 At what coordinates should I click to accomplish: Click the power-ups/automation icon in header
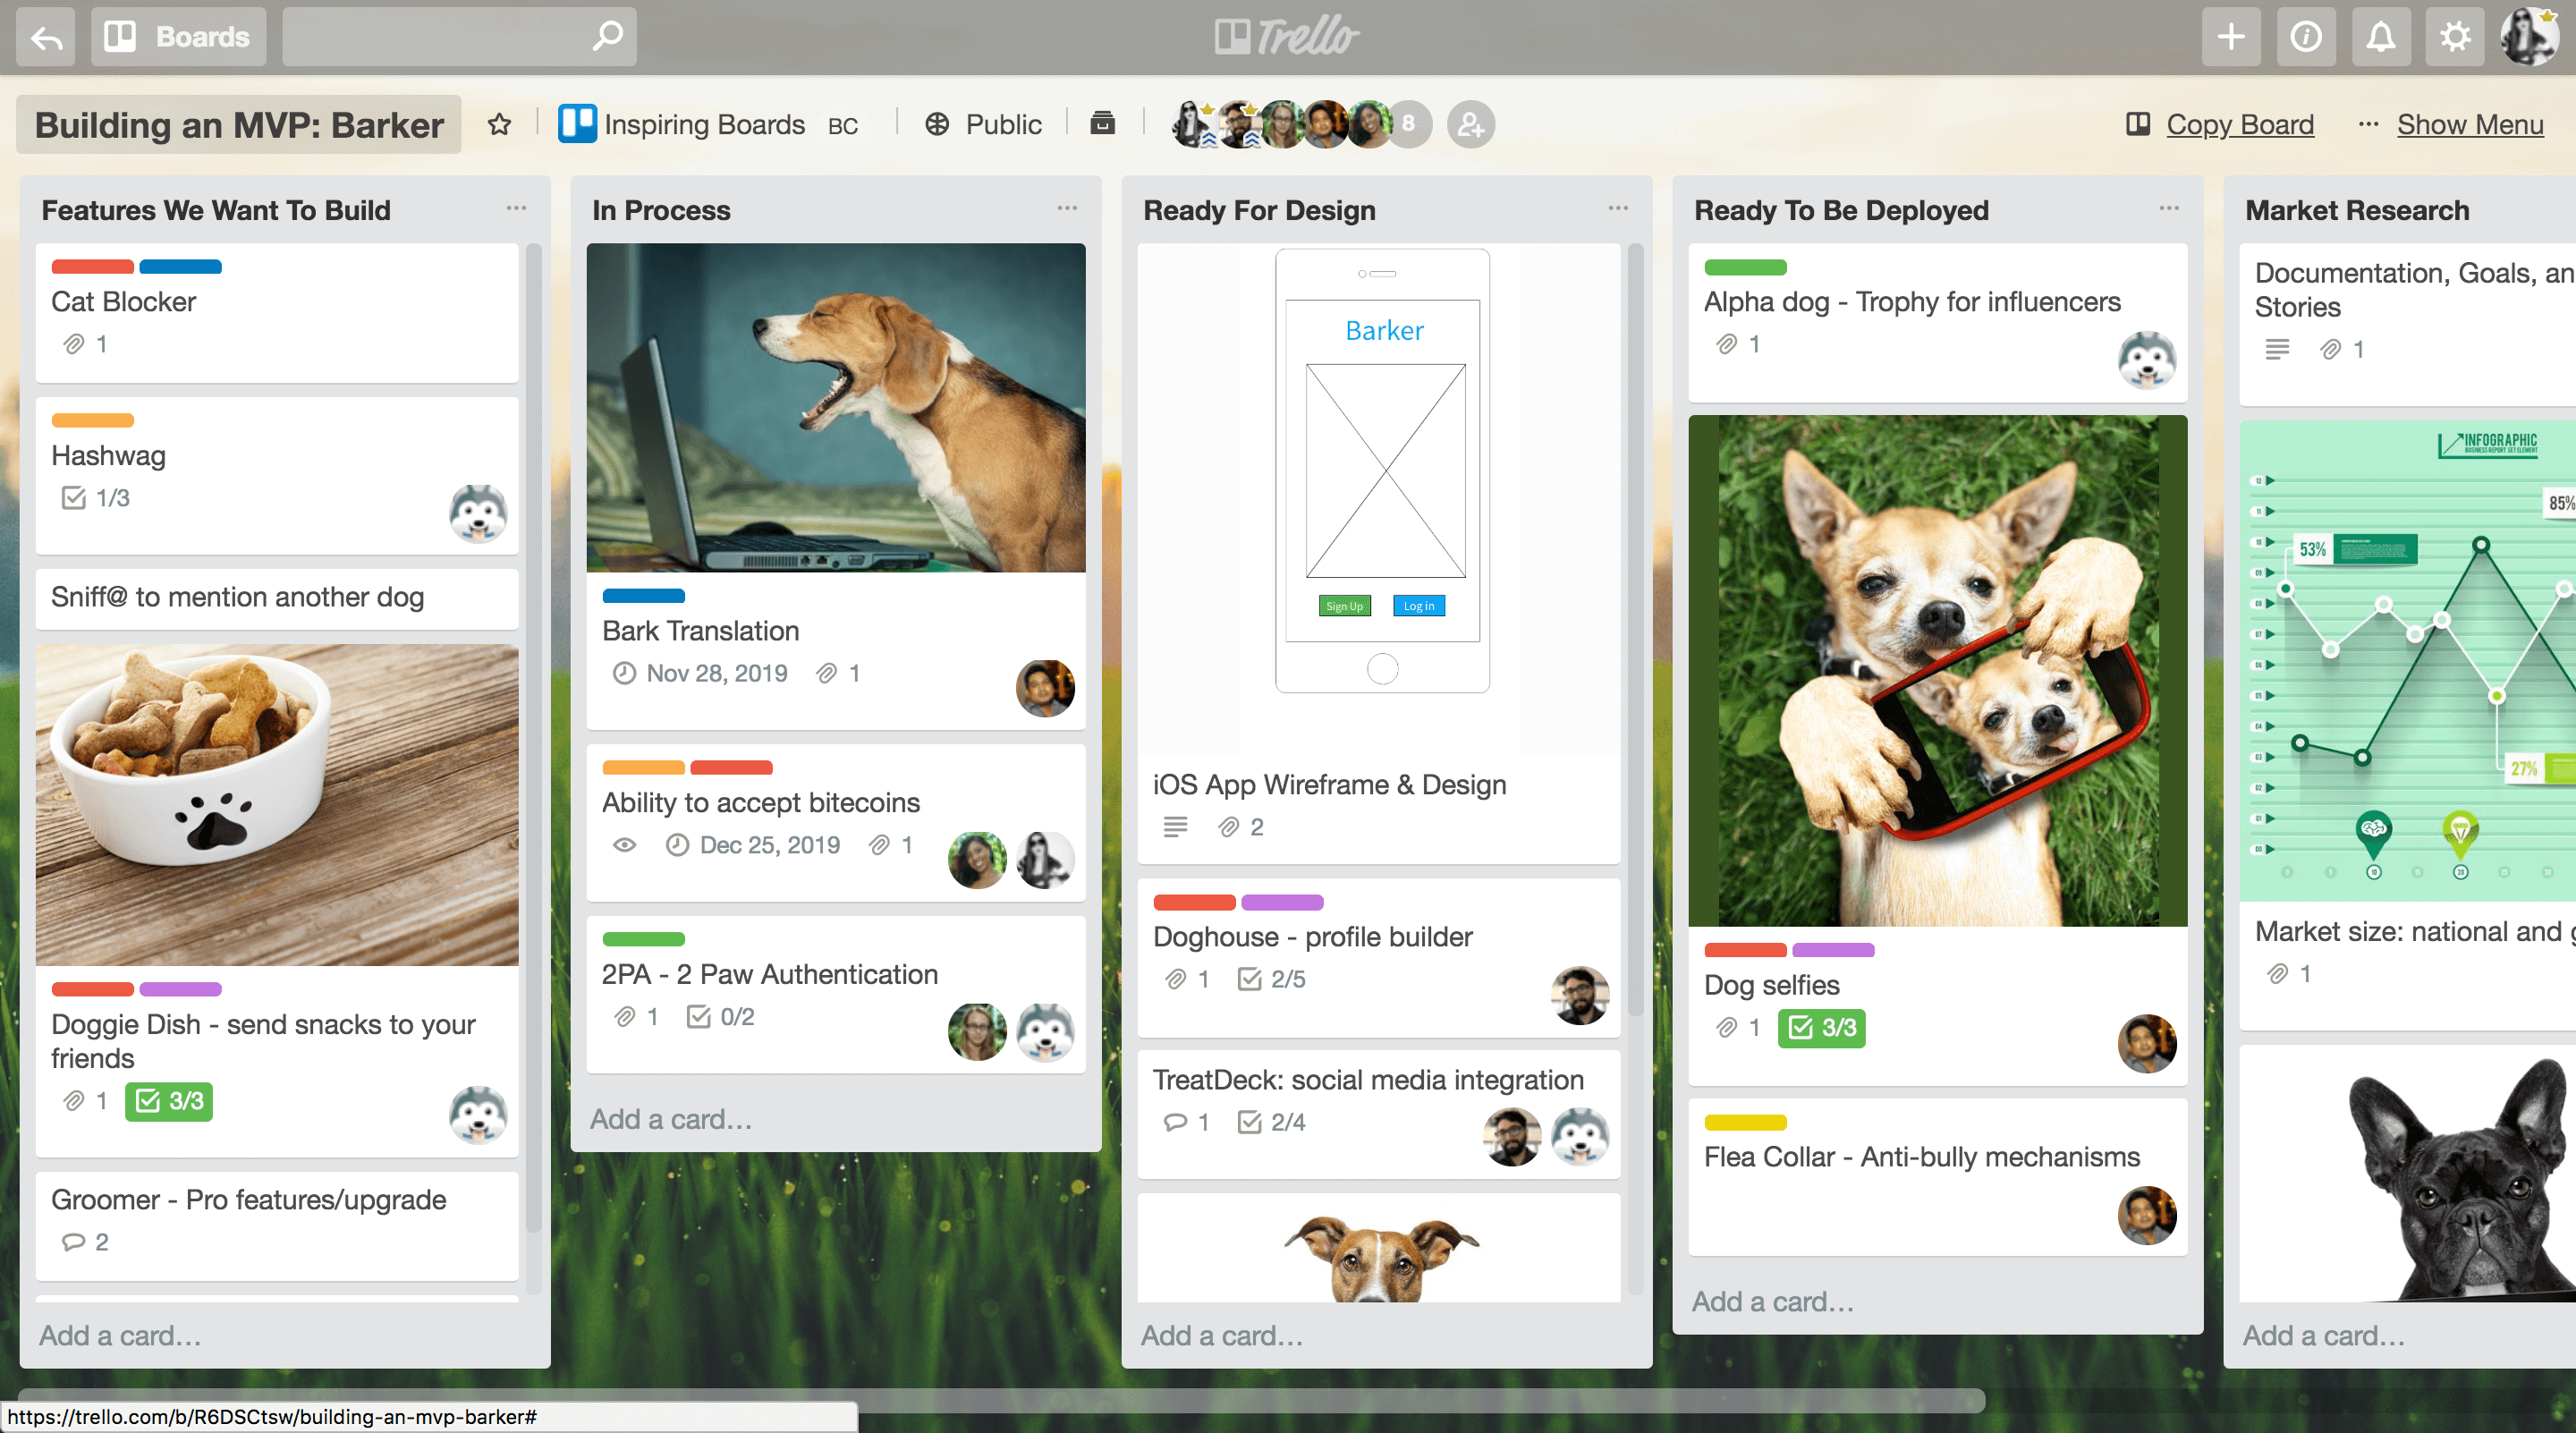click(x=1103, y=123)
